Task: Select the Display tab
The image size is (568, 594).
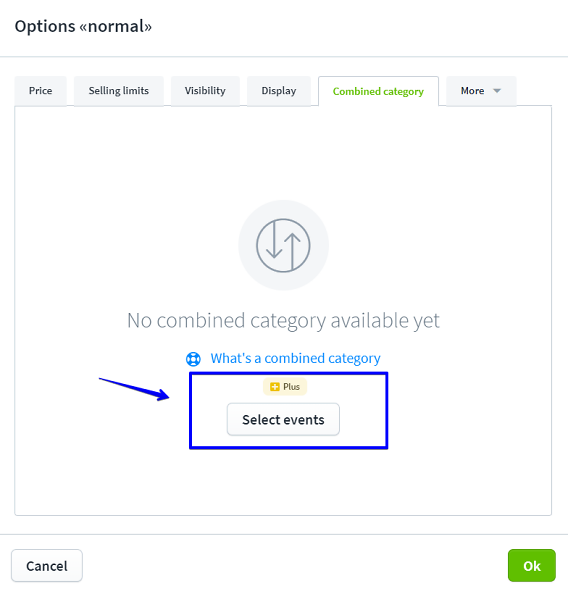Action: tap(279, 91)
